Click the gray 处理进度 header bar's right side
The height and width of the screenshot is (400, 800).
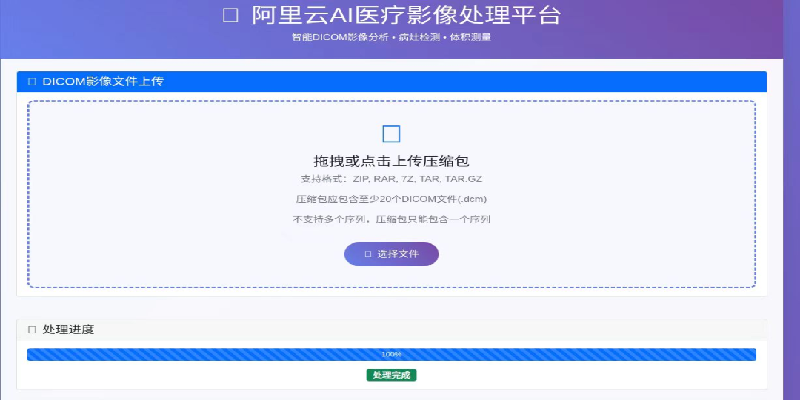coord(650,329)
